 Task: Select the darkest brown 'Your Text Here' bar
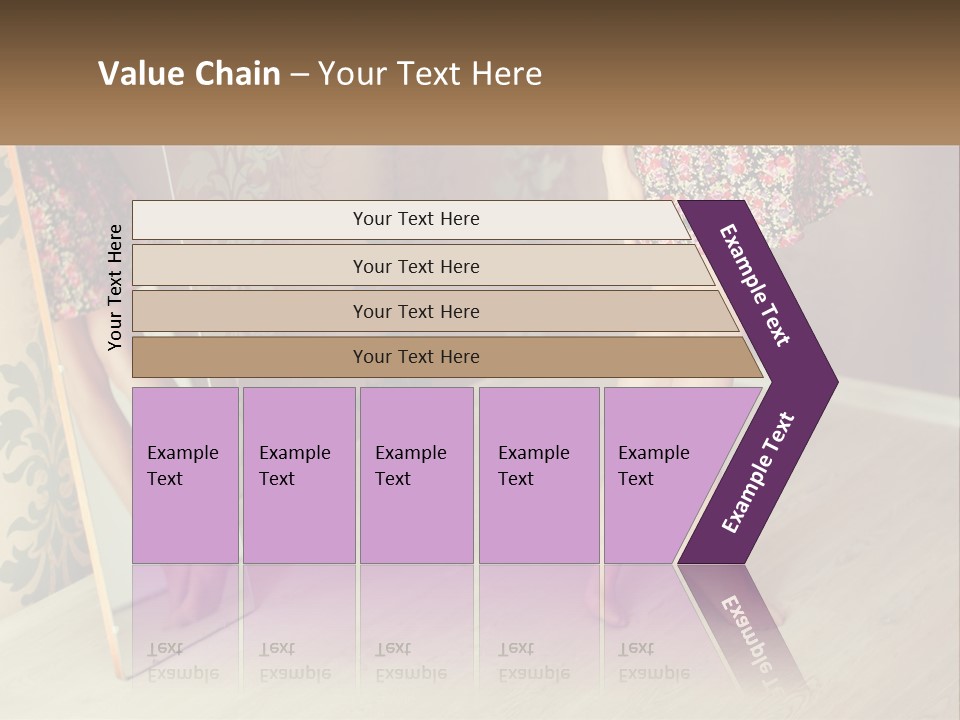tap(447, 357)
